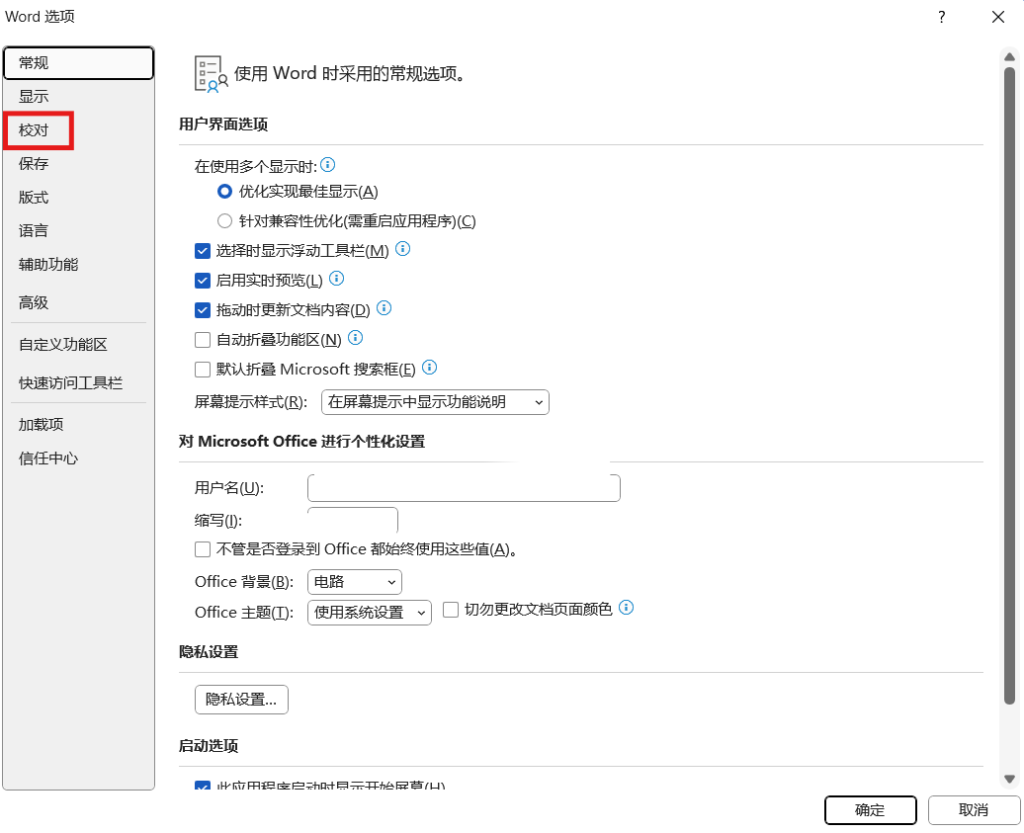The width and height of the screenshot is (1024, 833).
Task: Click info icon next to 选择时显示浮动工具栏
Action: pyautogui.click(x=404, y=249)
